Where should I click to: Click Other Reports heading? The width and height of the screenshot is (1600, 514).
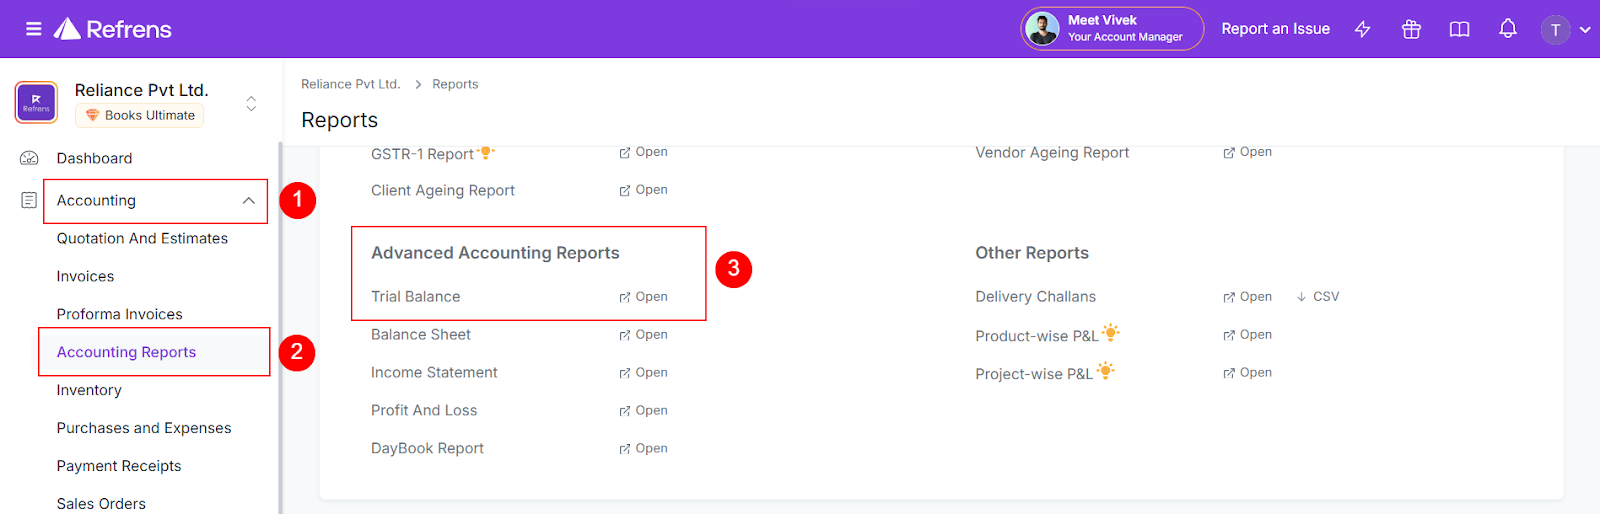click(1032, 253)
